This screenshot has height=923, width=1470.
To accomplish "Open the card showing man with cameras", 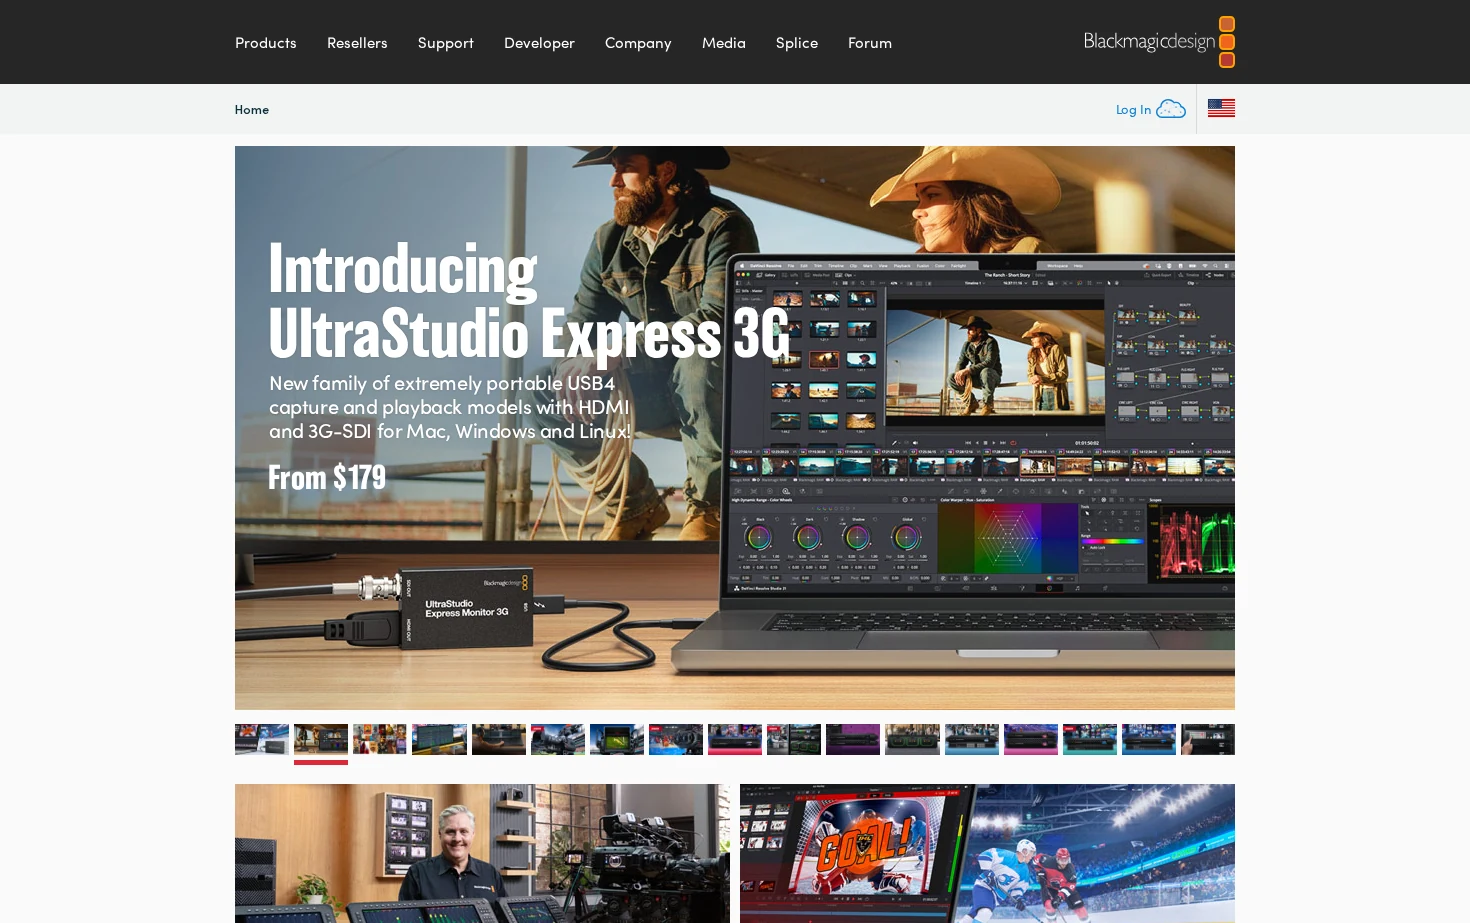I will coord(482,853).
